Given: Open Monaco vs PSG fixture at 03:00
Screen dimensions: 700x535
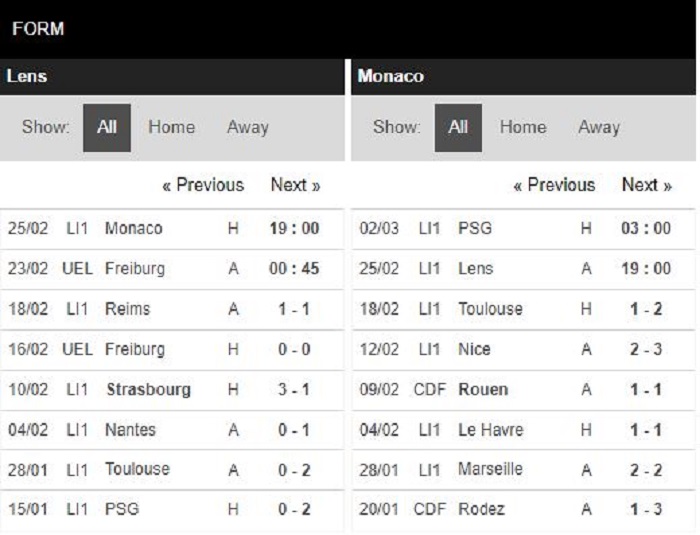Looking at the screenshot, I should pyautogui.click(x=523, y=229).
